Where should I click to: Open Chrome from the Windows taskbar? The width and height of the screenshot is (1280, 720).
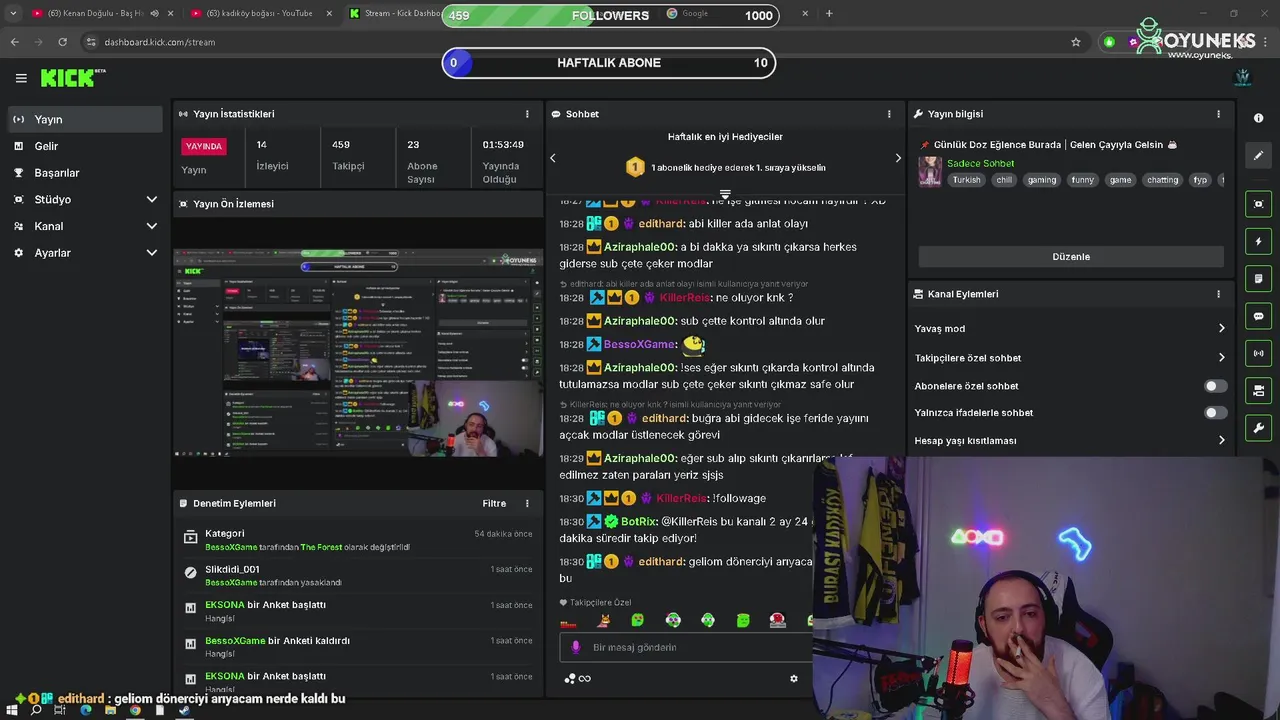(x=135, y=711)
